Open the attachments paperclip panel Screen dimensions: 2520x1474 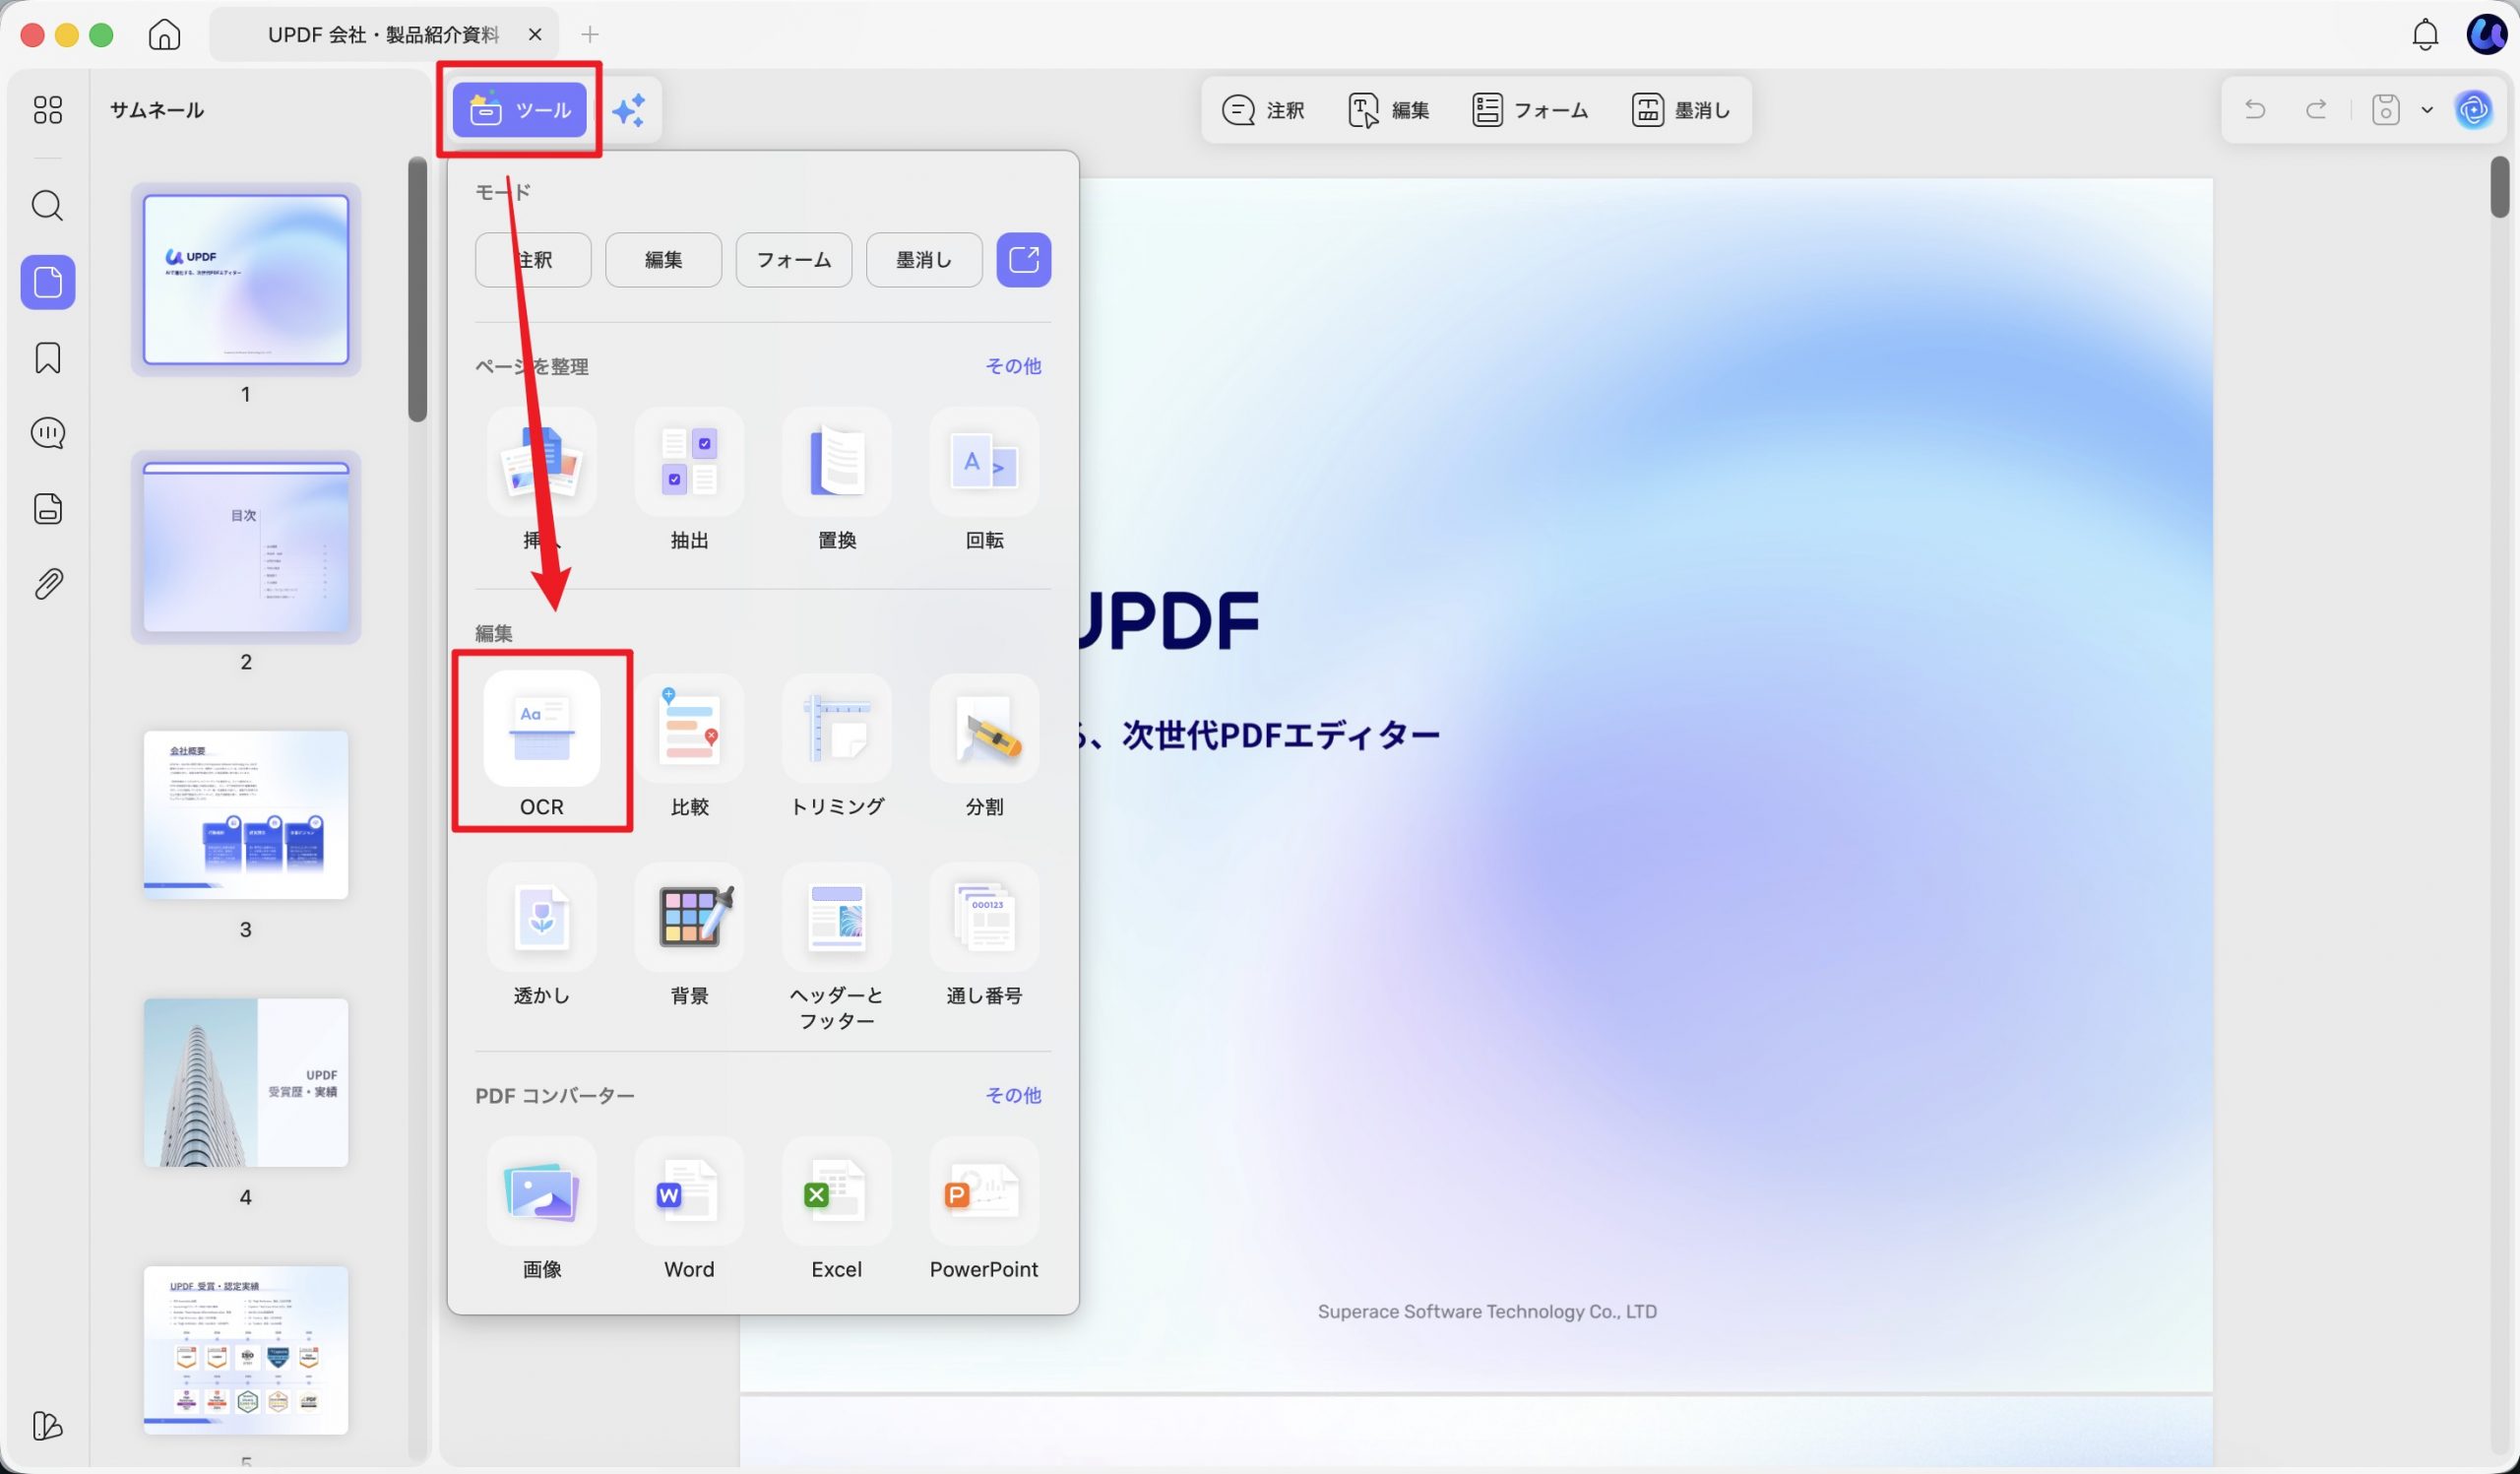point(47,584)
